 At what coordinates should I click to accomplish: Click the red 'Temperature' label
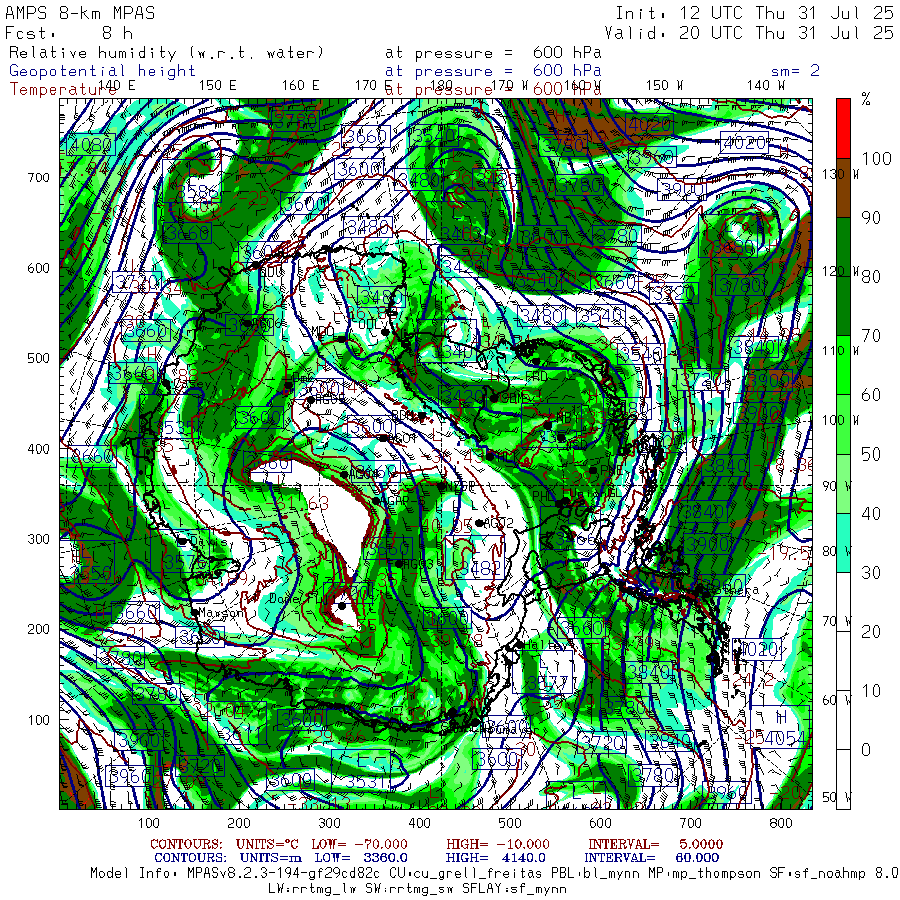coord(63,90)
